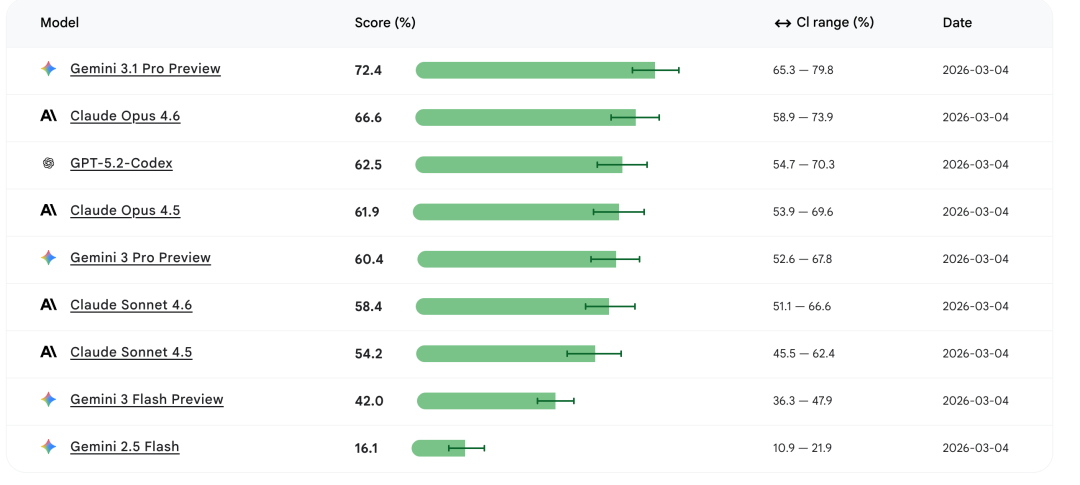
Task: Click the Date column header
Action: click(x=957, y=22)
